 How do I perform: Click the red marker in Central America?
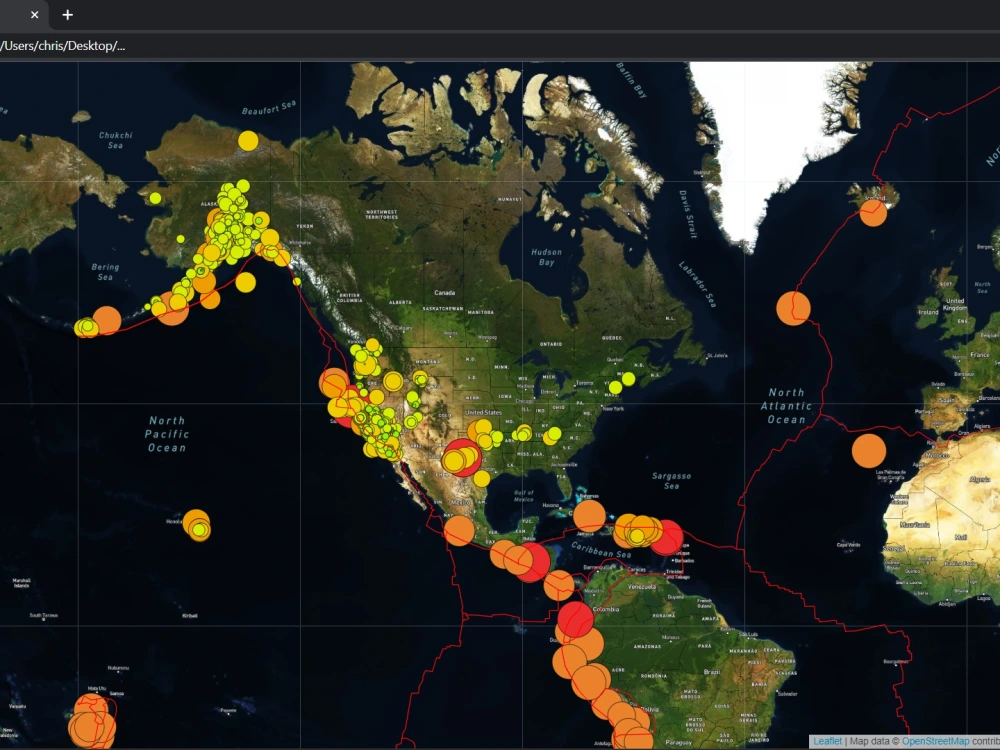point(534,562)
